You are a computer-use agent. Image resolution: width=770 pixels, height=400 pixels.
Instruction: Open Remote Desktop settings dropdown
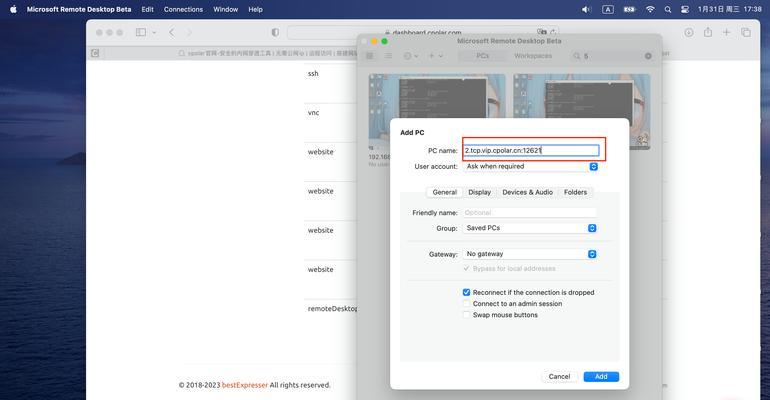411,56
